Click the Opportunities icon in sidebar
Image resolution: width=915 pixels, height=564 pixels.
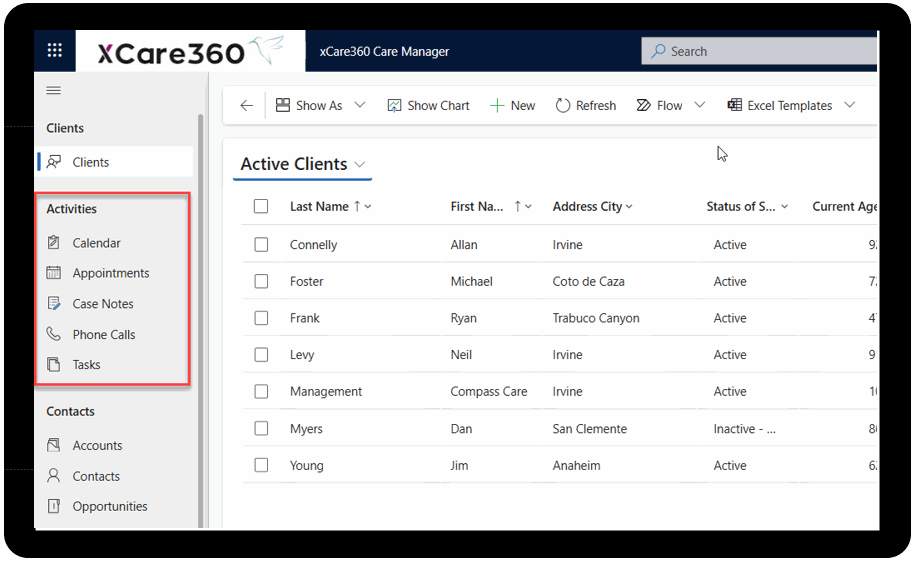[x=54, y=506]
